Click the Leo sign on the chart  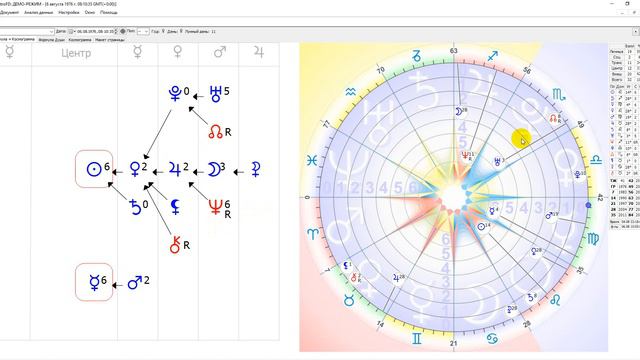tap(555, 300)
